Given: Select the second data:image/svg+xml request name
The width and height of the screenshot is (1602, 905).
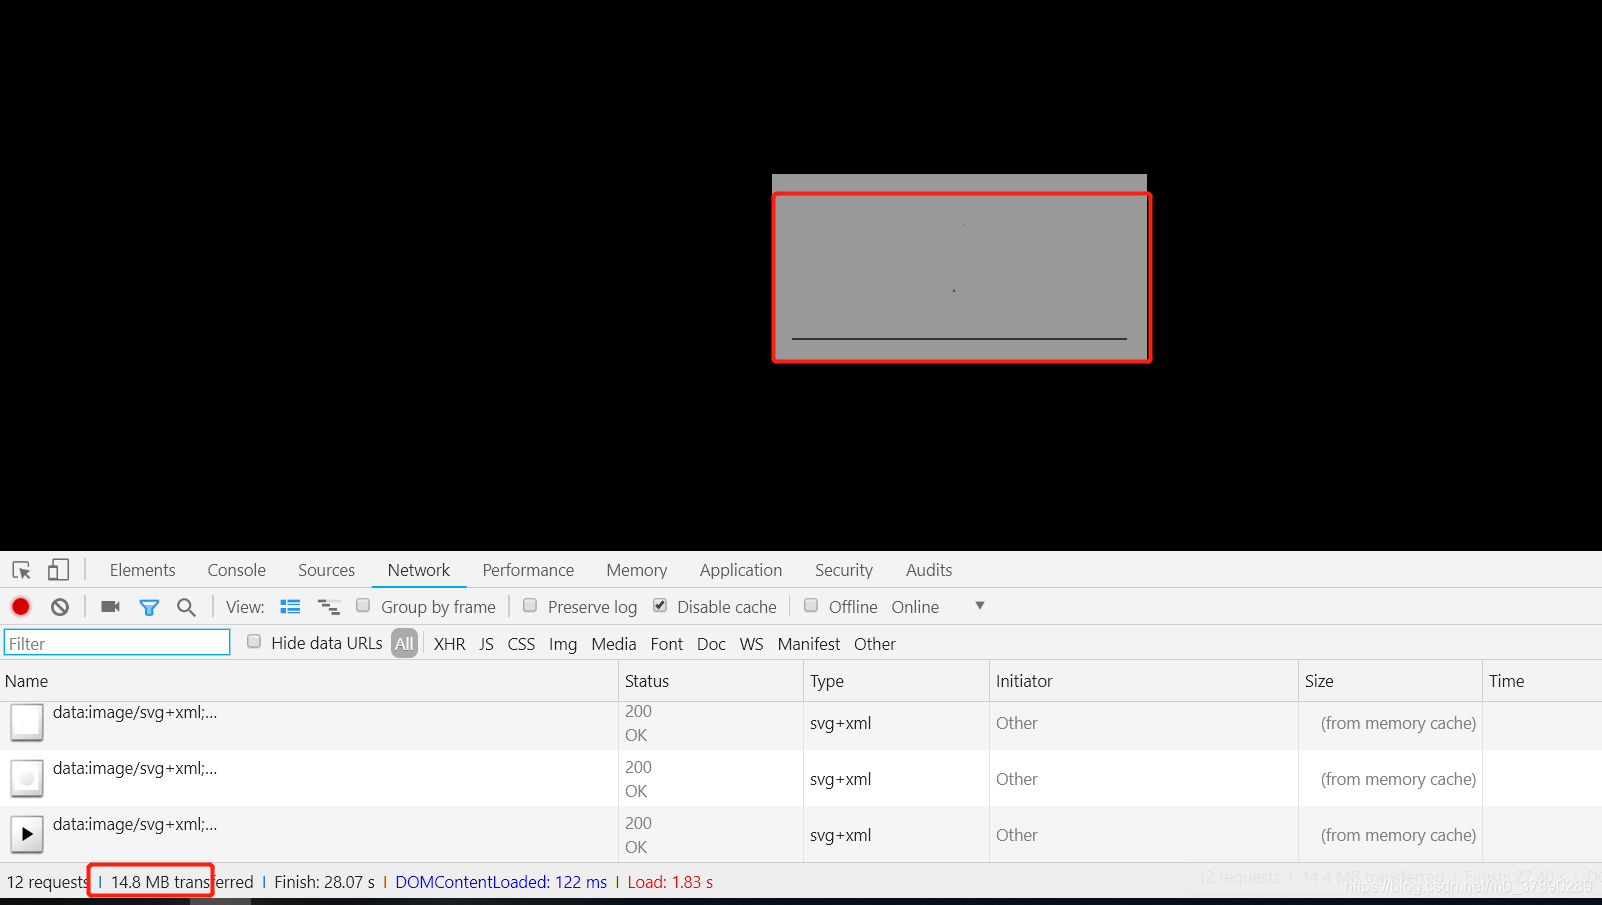Looking at the screenshot, I should click(135, 769).
